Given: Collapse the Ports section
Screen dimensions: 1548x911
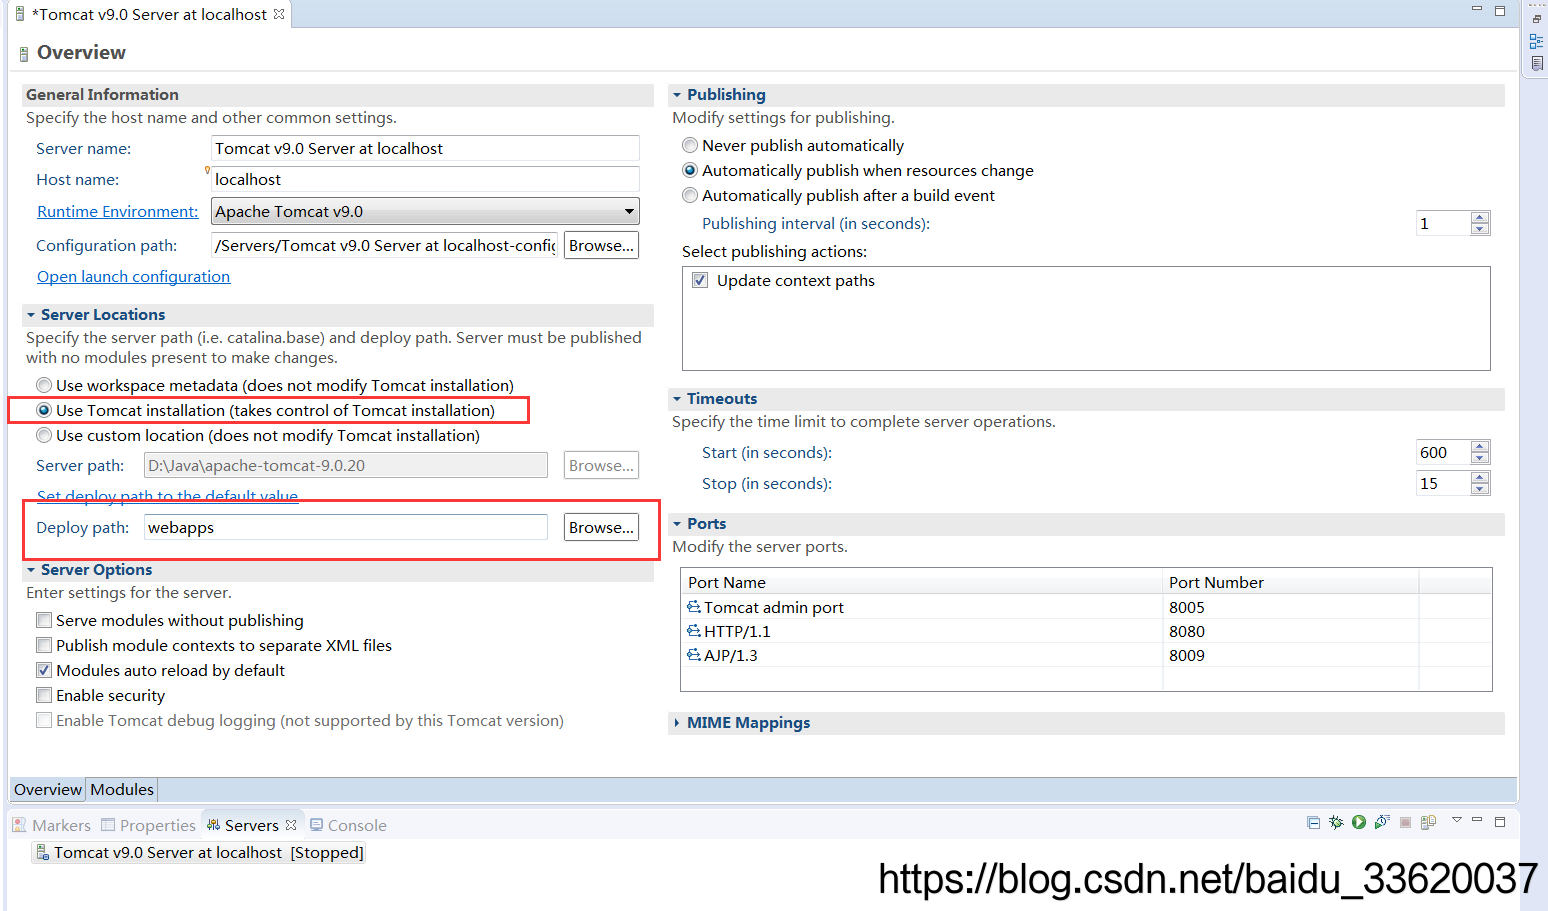Looking at the screenshot, I should [677, 524].
